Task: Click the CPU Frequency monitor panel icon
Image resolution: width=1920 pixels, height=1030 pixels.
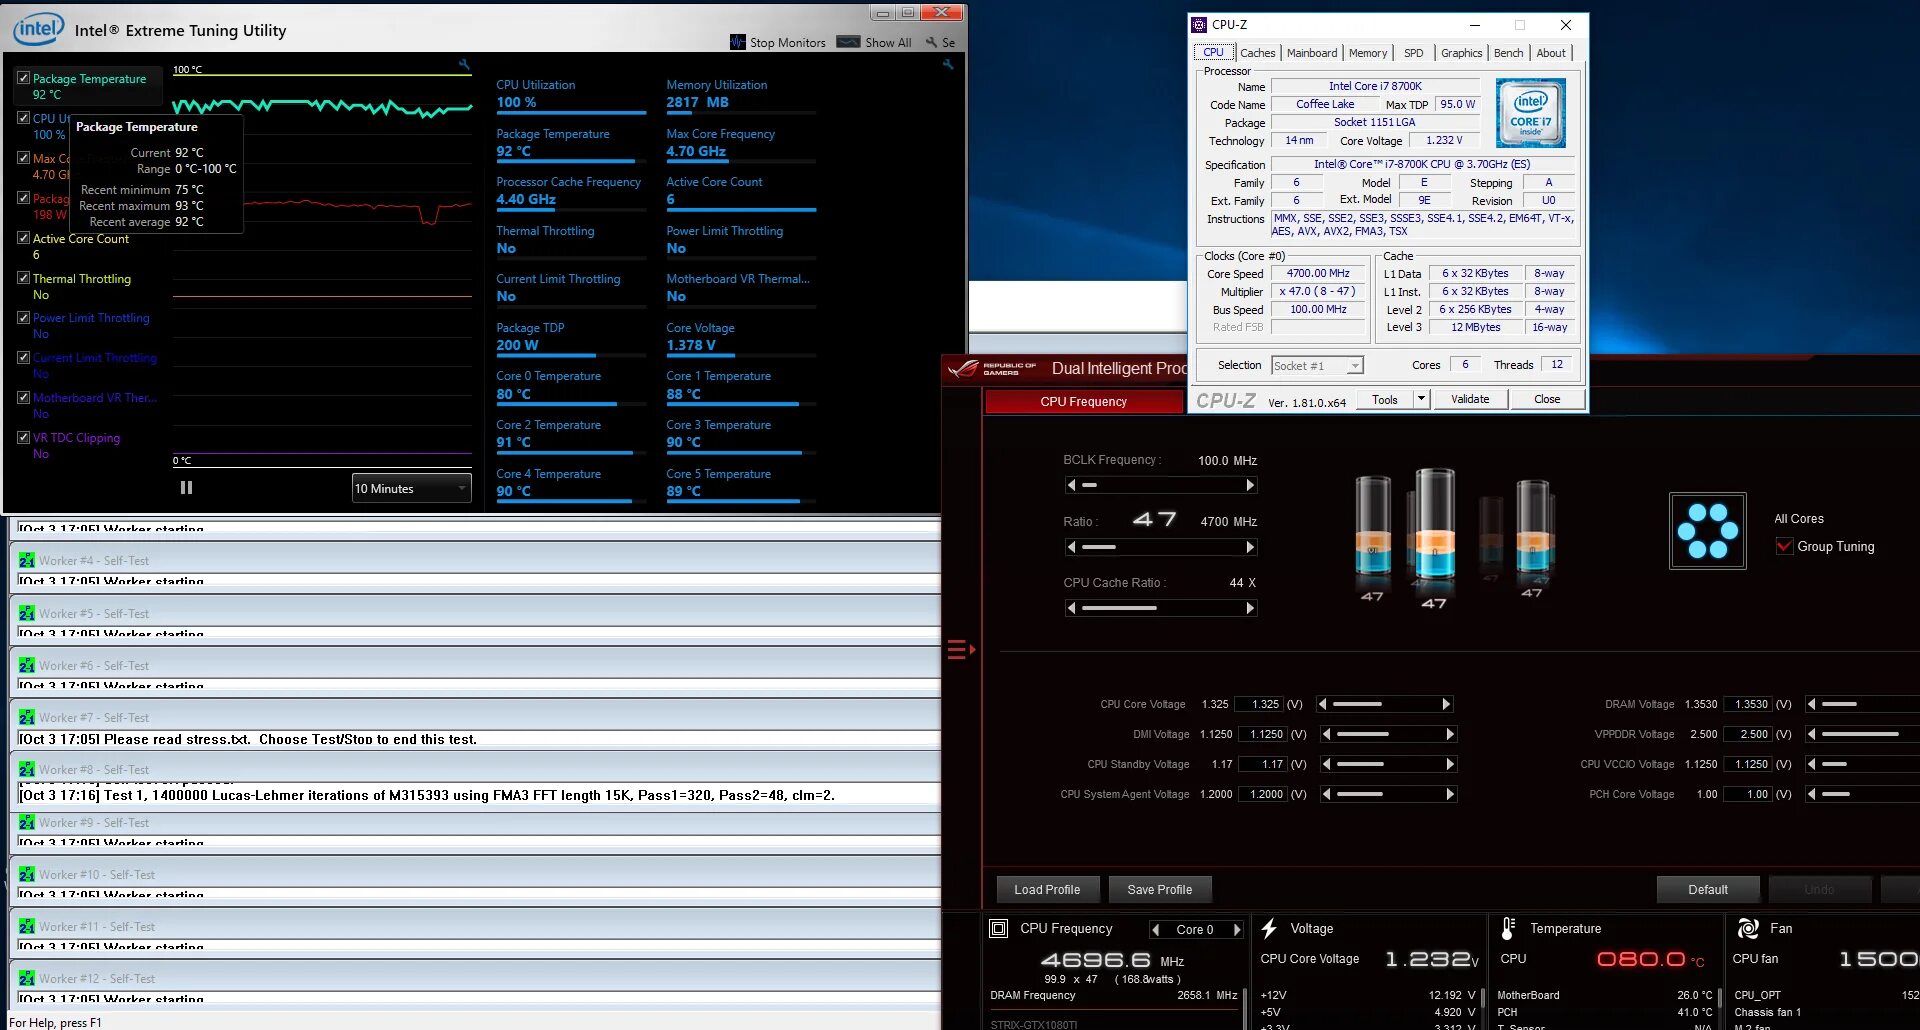Action: (x=998, y=929)
